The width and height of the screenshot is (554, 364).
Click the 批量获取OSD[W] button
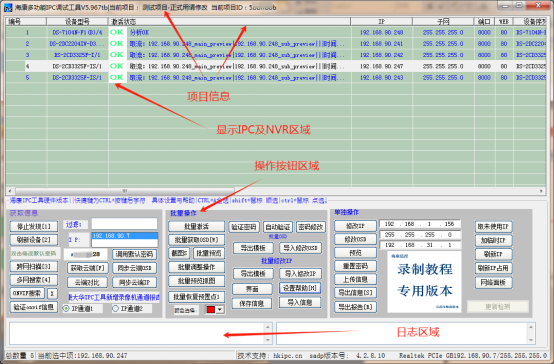pyautogui.click(x=196, y=240)
